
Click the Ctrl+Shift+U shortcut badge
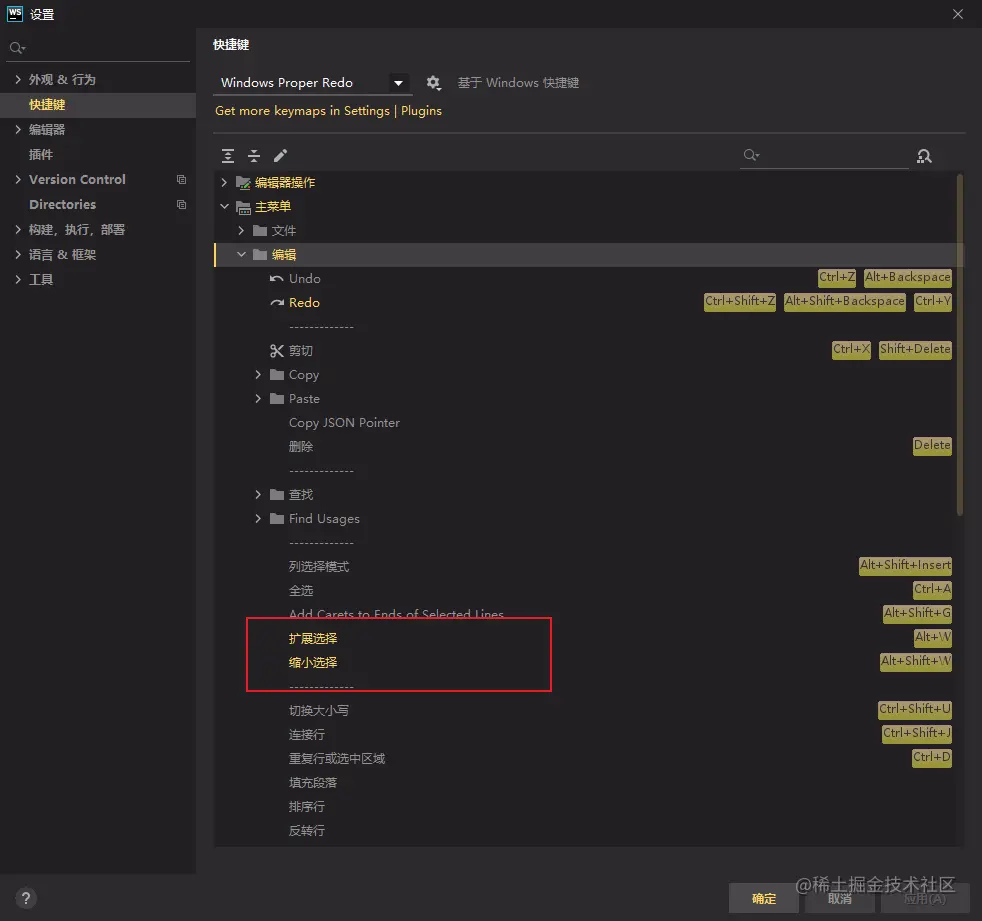coord(914,709)
